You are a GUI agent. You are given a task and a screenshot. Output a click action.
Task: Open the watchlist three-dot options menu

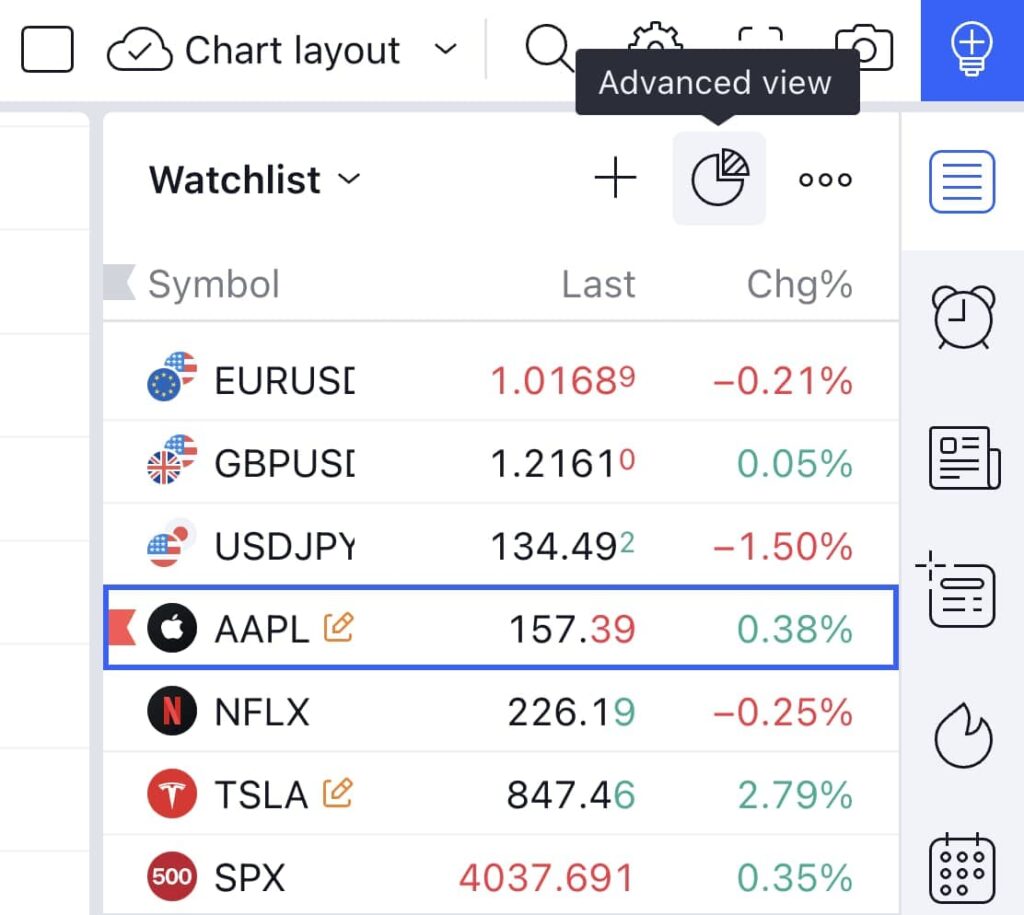825,178
